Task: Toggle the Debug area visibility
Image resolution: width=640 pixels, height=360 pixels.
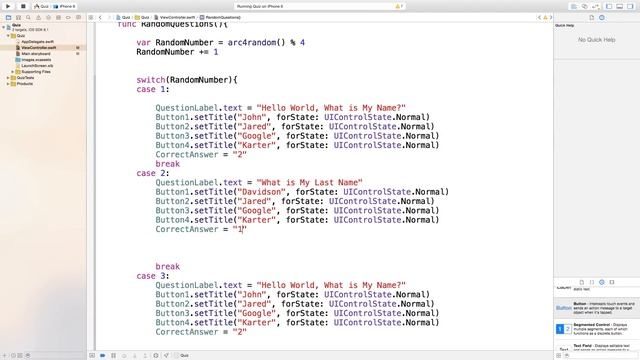Action: pos(620,7)
